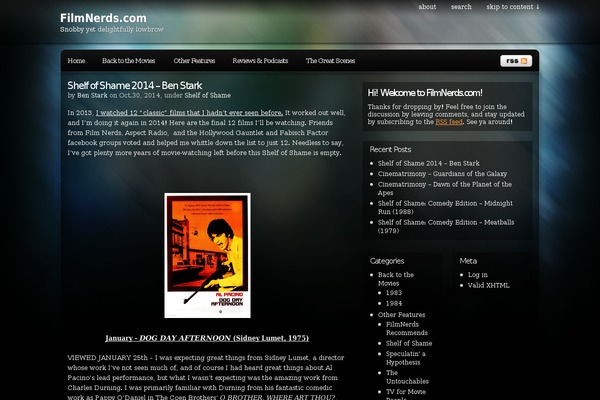Open the 1983 subcategory
The height and width of the screenshot is (400, 600).
coord(394,292)
